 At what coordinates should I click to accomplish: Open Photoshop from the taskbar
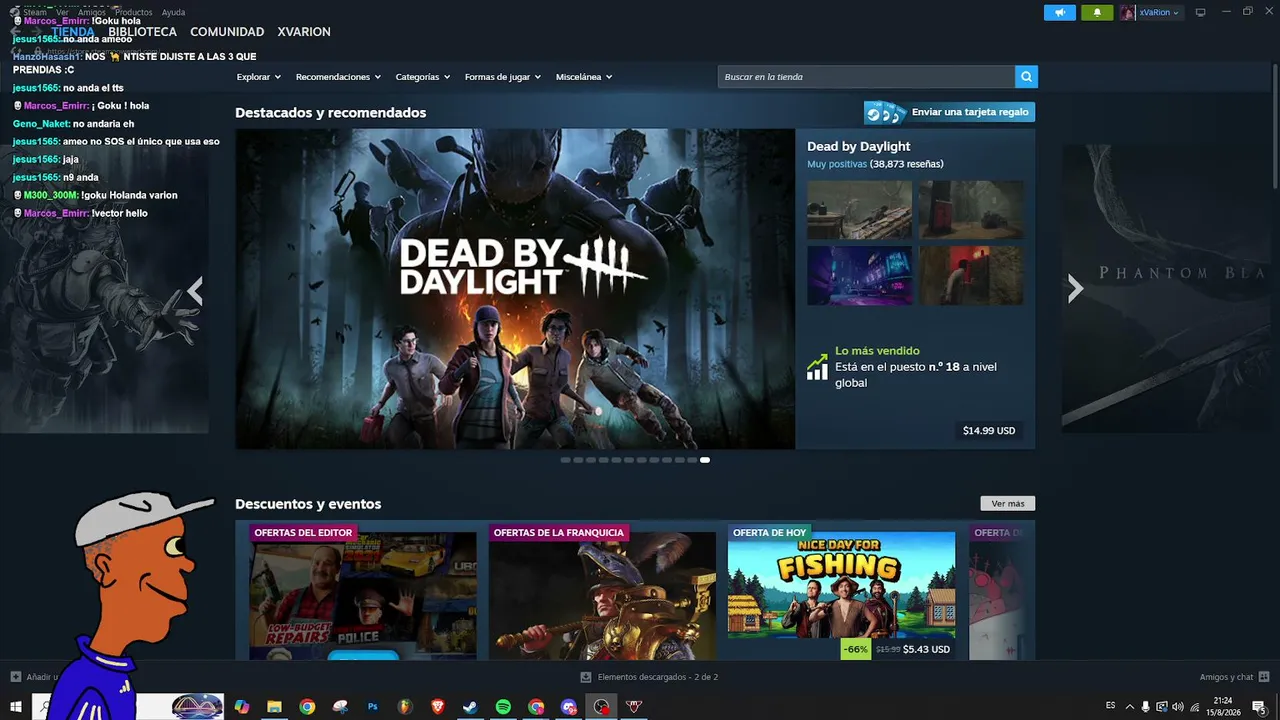tap(373, 707)
